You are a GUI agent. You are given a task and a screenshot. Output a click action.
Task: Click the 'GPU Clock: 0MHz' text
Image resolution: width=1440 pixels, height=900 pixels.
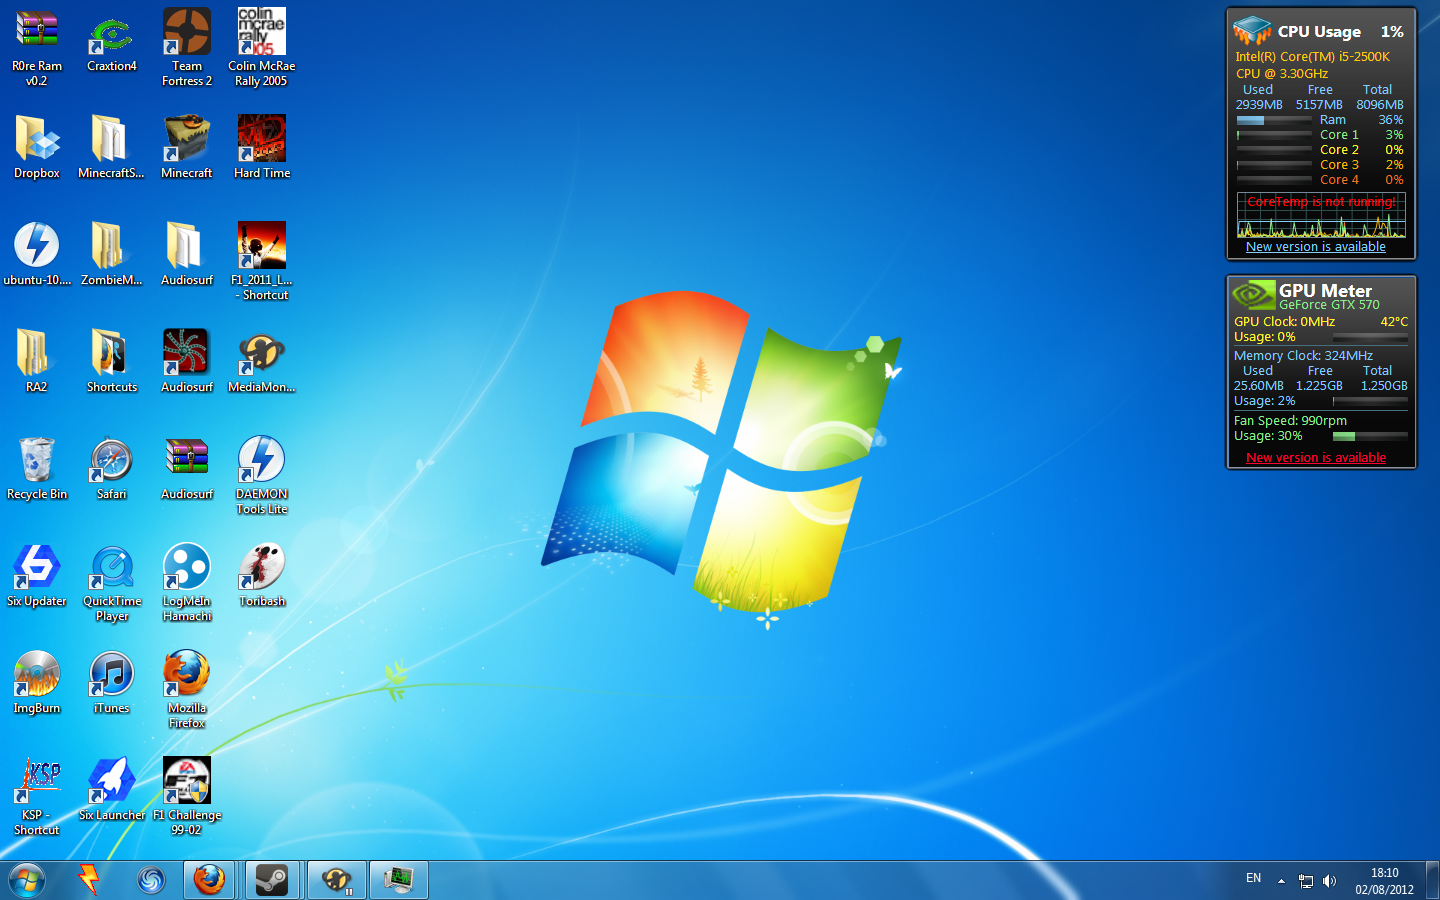[1284, 322]
